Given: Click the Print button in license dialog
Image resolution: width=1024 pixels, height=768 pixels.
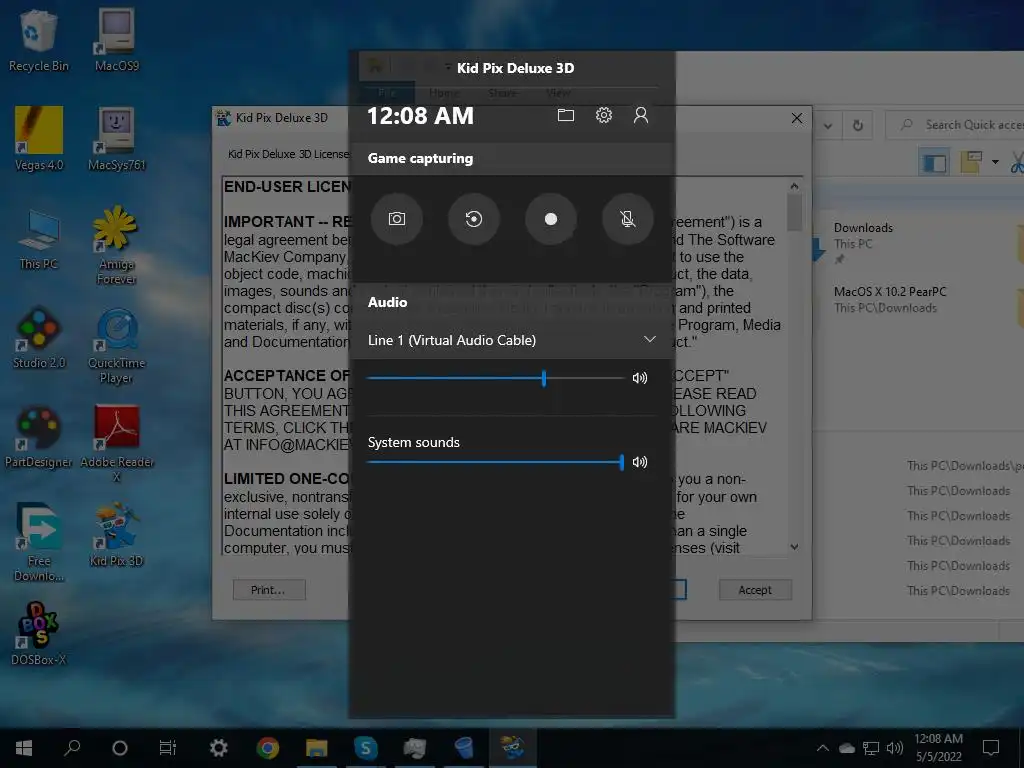Looking at the screenshot, I should coord(268,590).
